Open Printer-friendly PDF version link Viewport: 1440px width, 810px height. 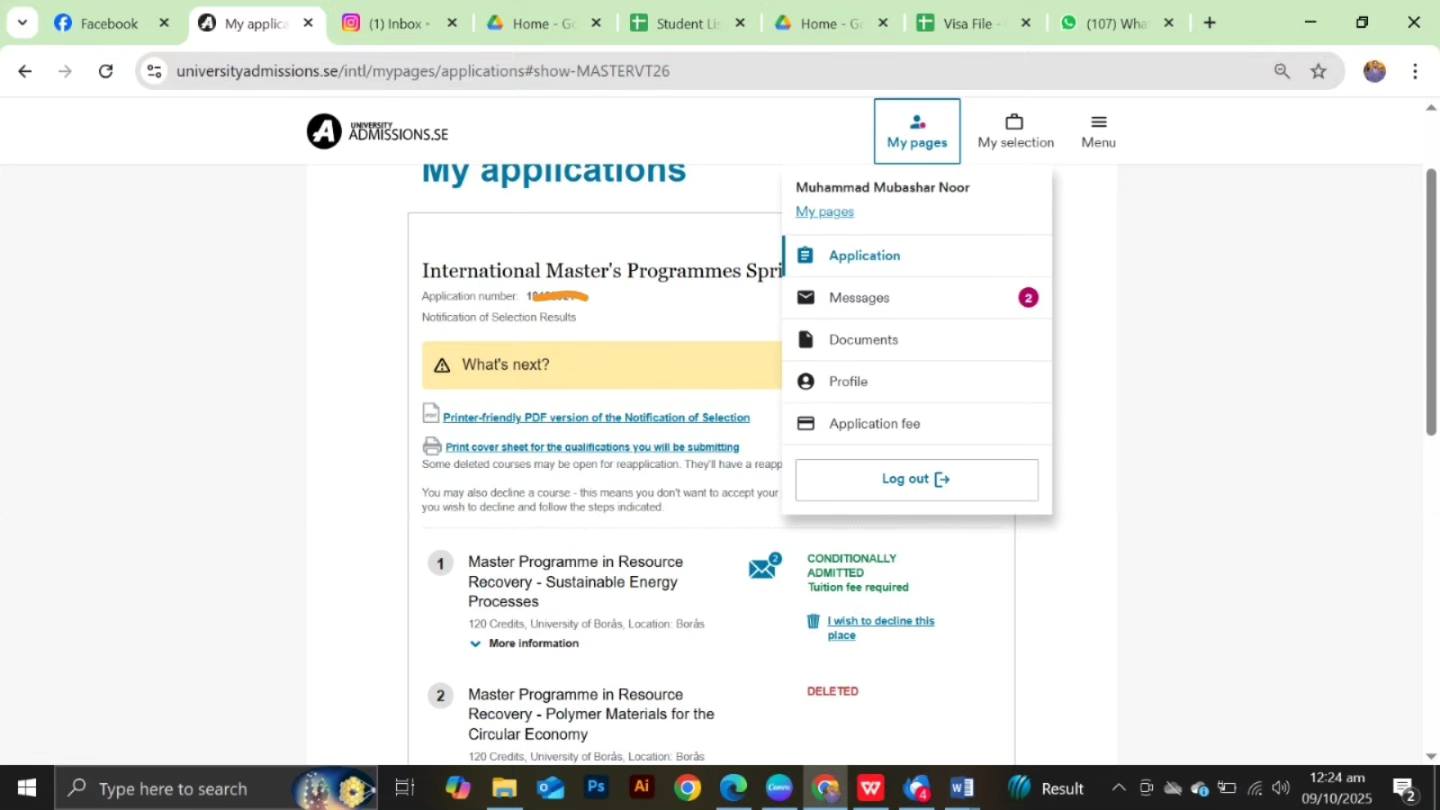(596, 418)
